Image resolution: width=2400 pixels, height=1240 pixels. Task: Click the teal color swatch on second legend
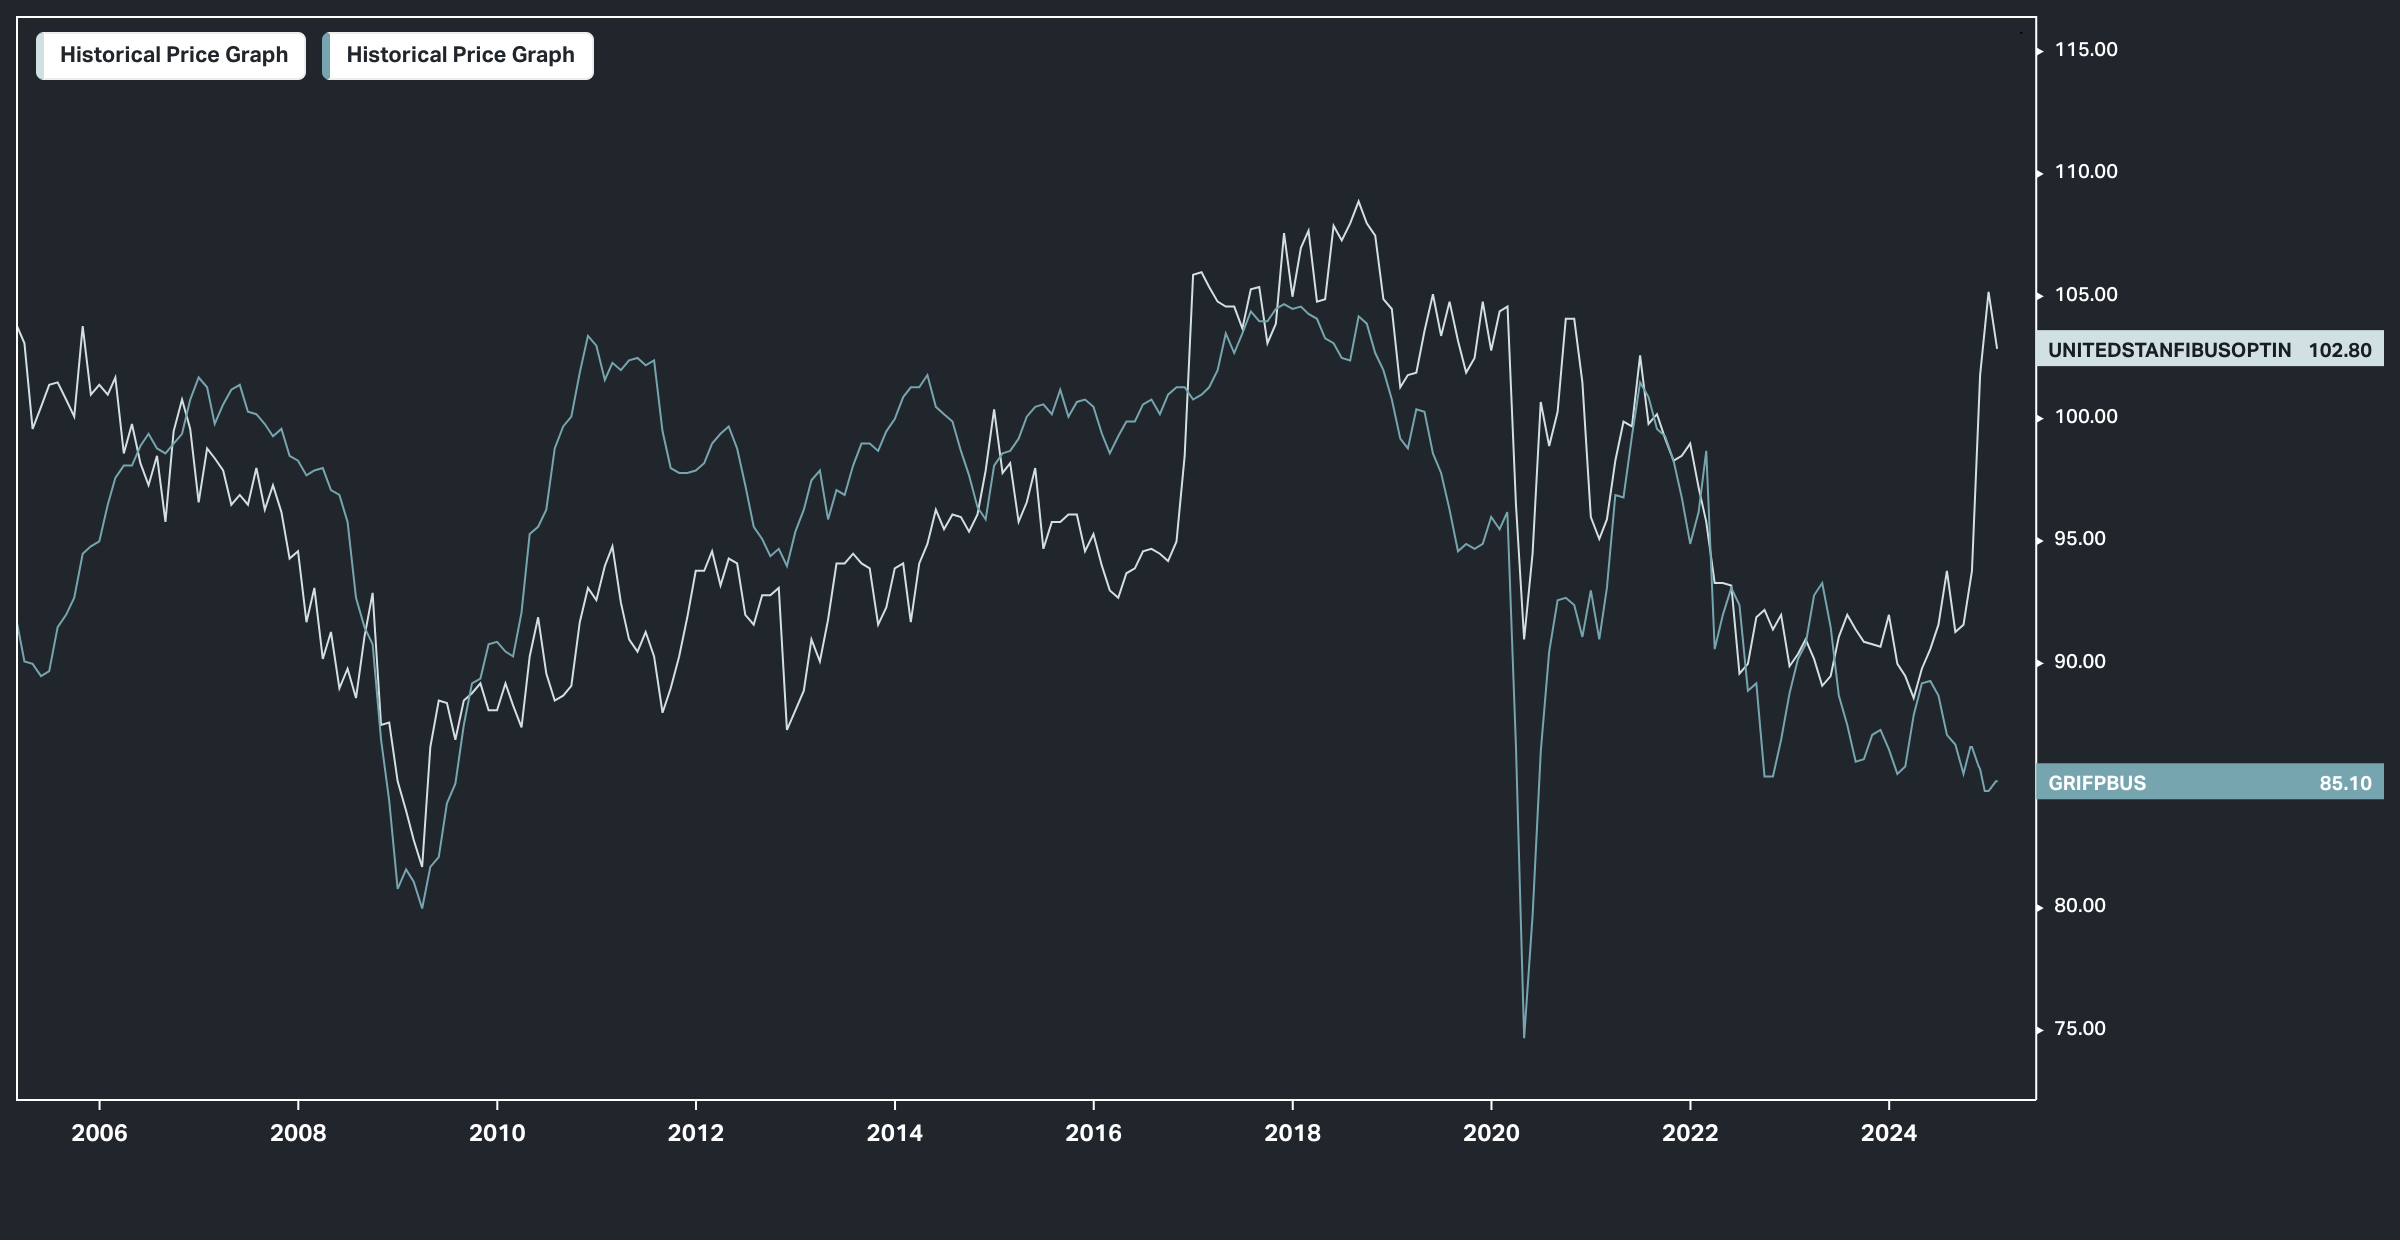326,55
